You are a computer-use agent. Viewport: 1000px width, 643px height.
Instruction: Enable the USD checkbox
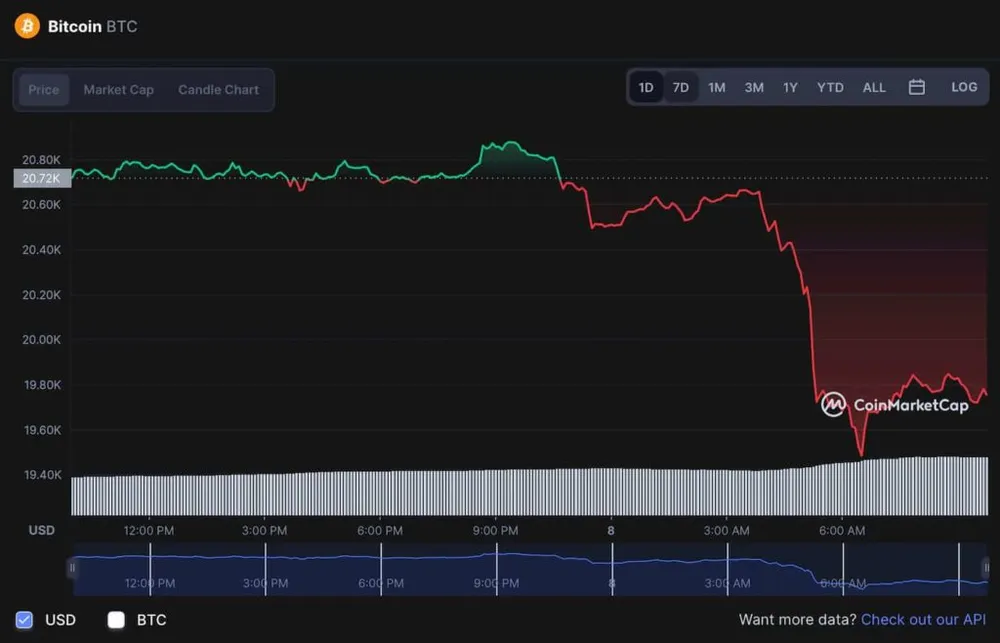(x=25, y=620)
